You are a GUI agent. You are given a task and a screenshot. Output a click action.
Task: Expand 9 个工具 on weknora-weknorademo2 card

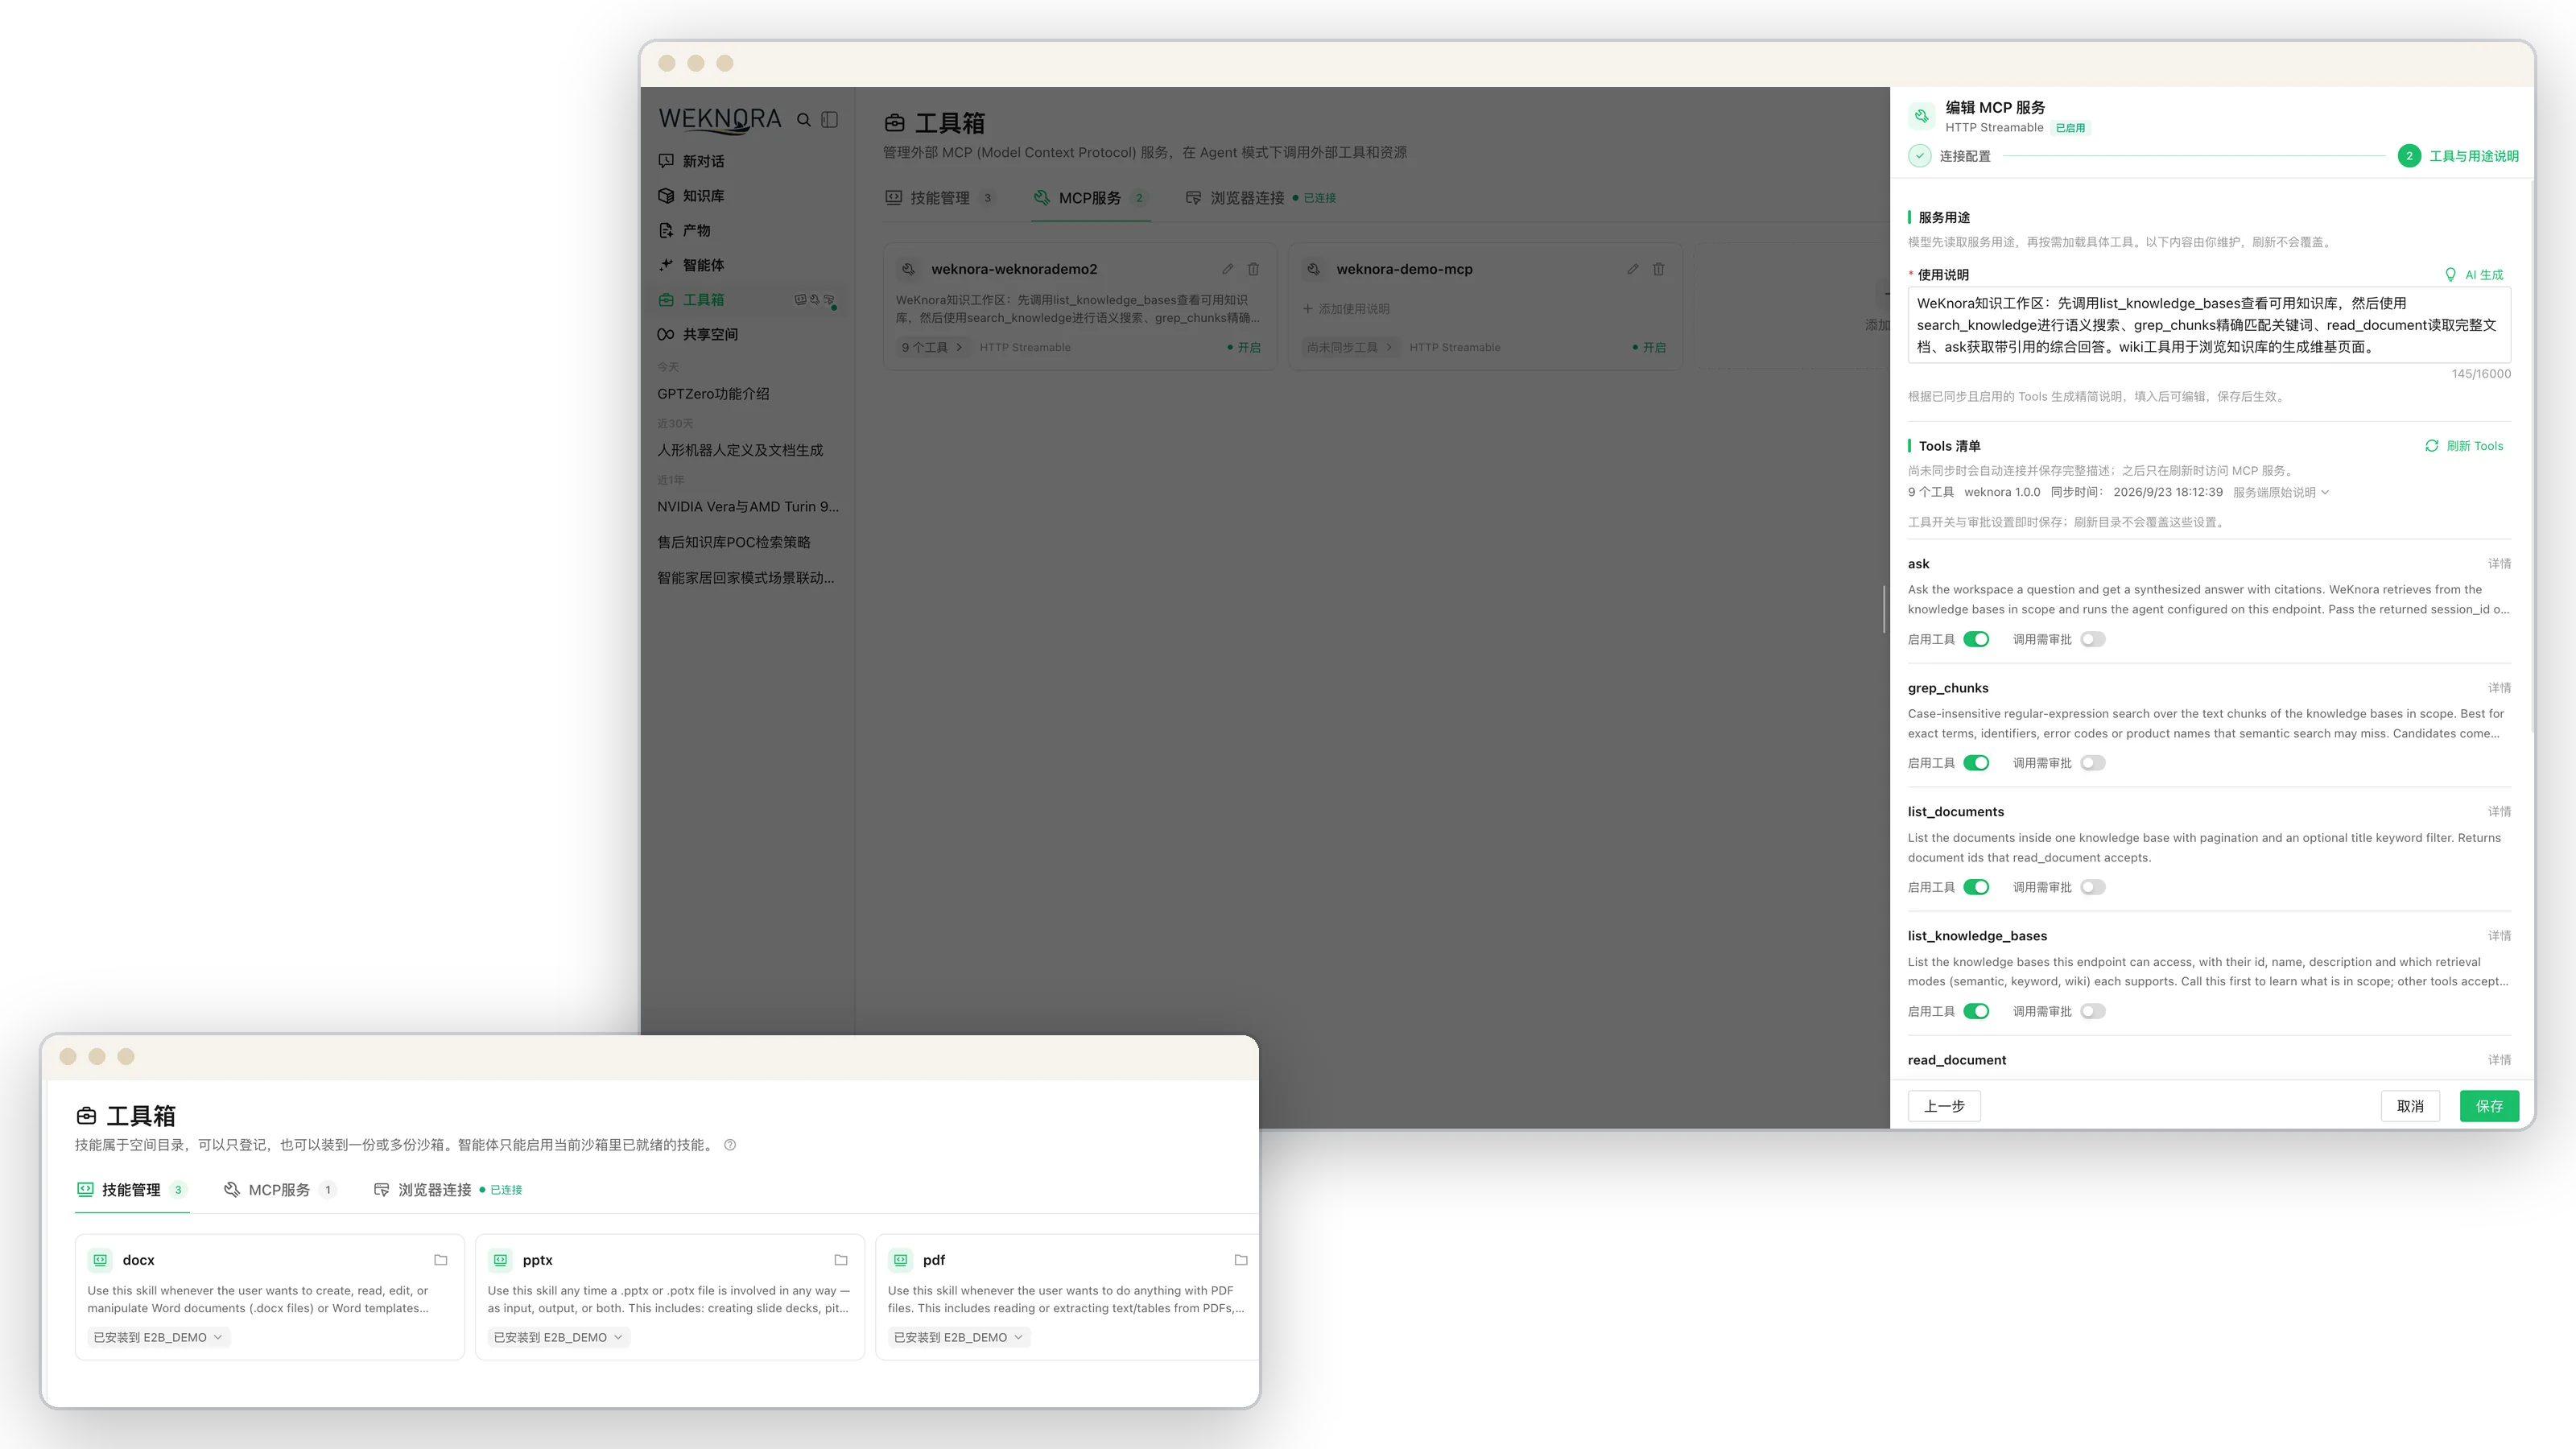(932, 347)
